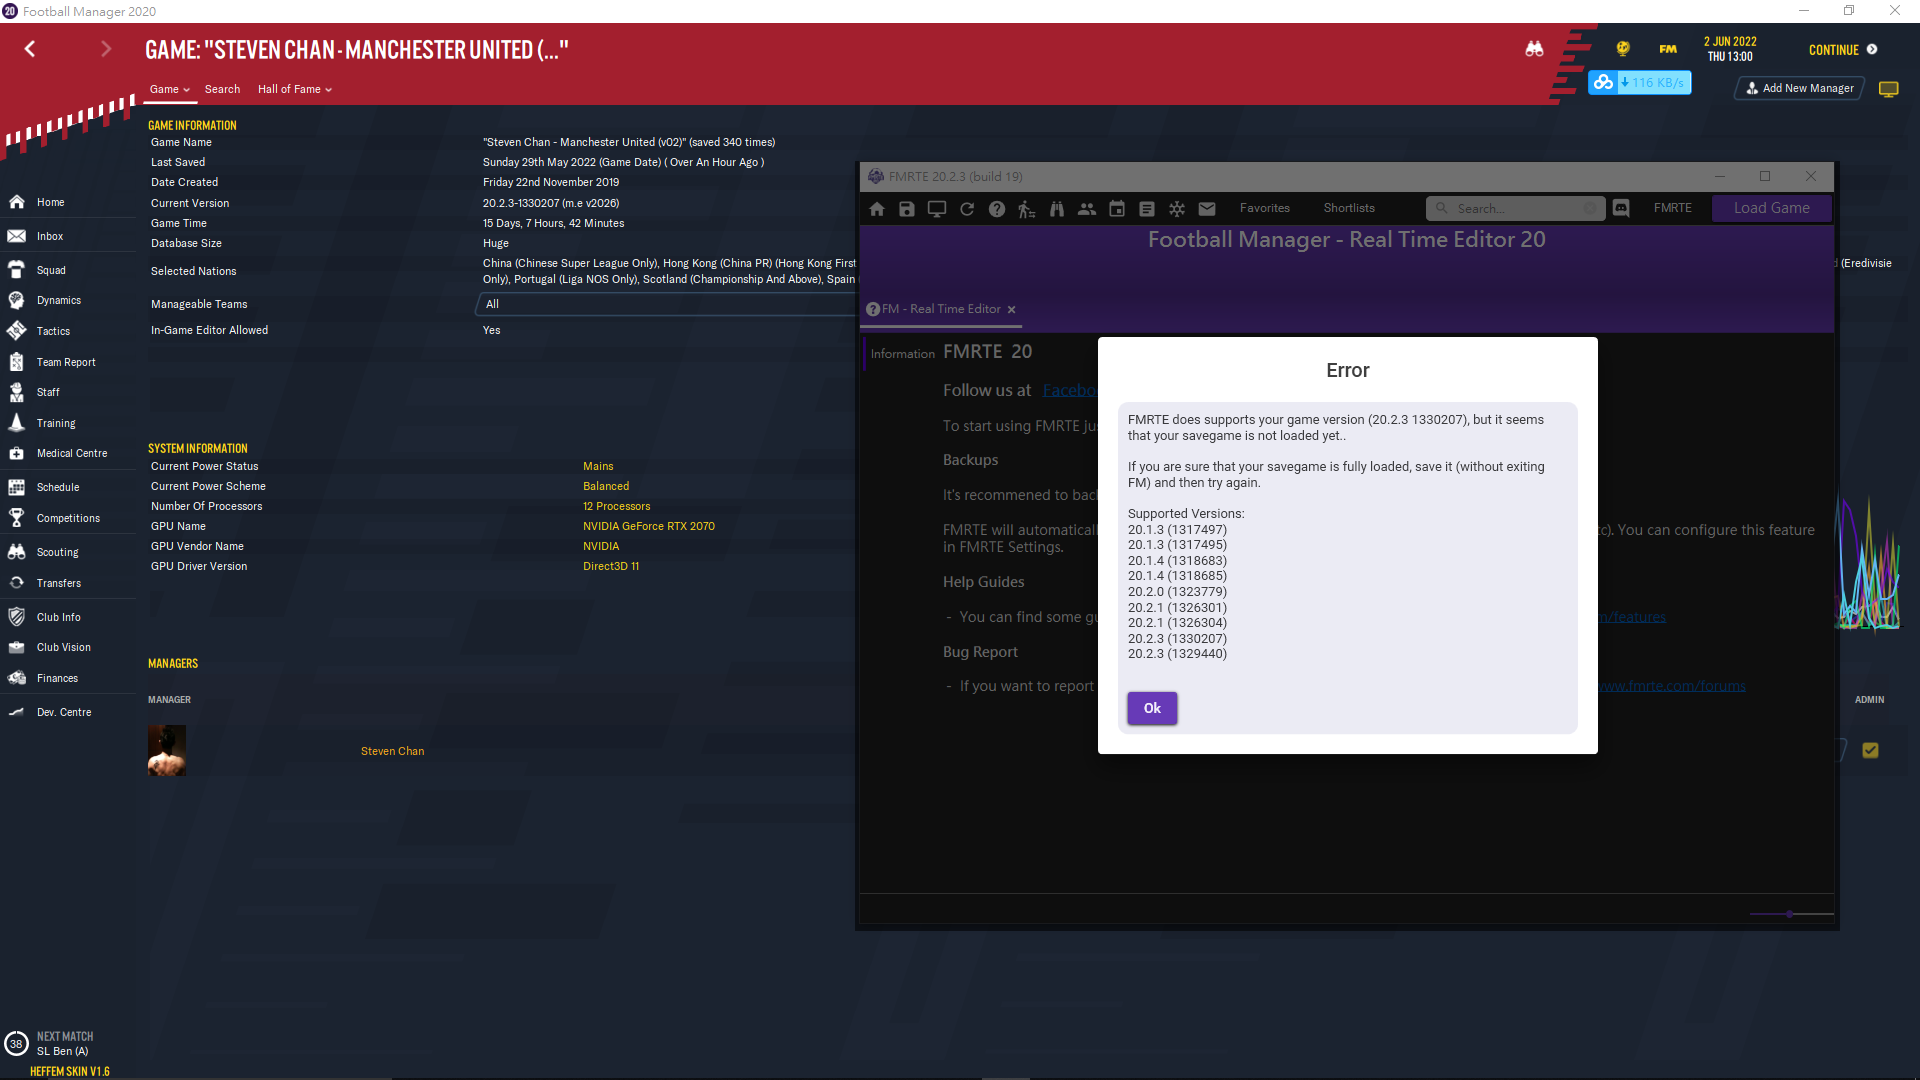Viewport: 1920px width, 1080px height.
Task: Open the Finances section
Action: pyautogui.click(x=57, y=678)
